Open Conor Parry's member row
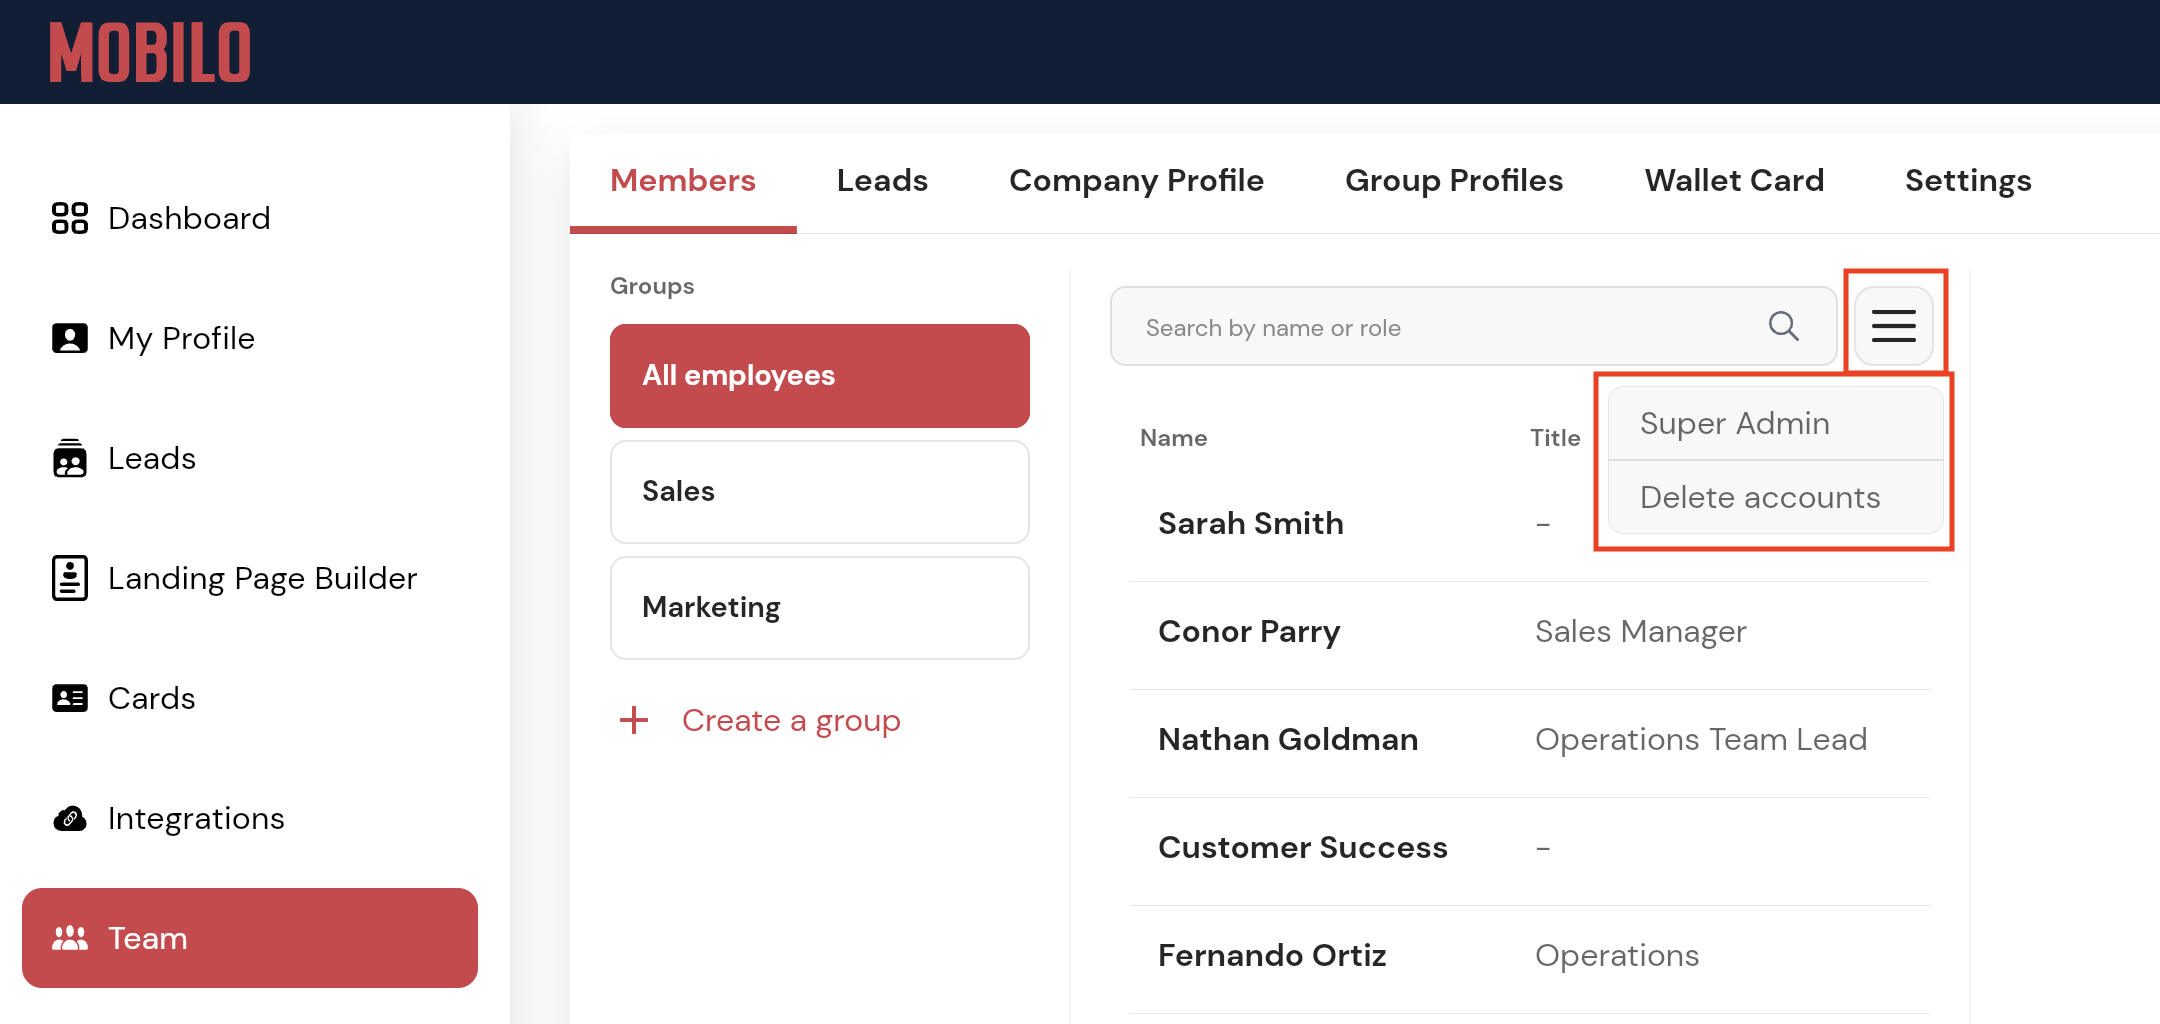2160x1024 pixels. [1249, 632]
